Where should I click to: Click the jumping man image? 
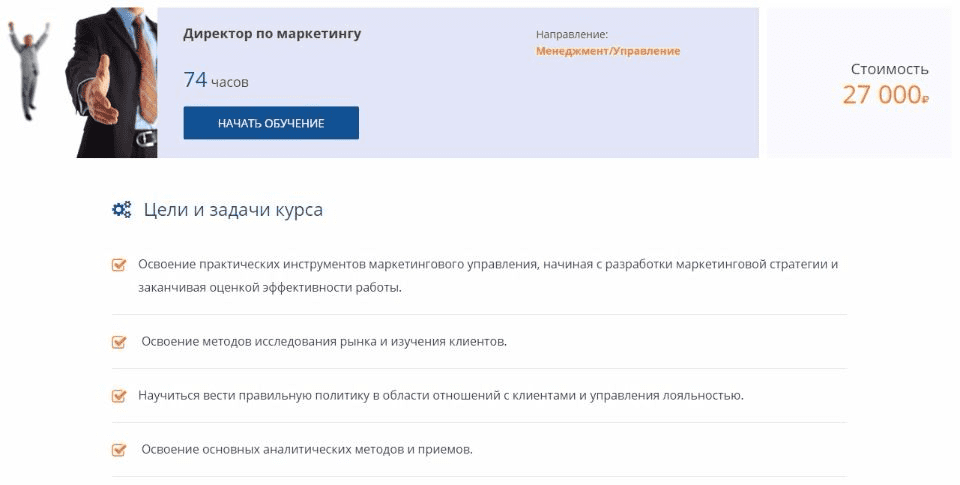(x=30, y=70)
